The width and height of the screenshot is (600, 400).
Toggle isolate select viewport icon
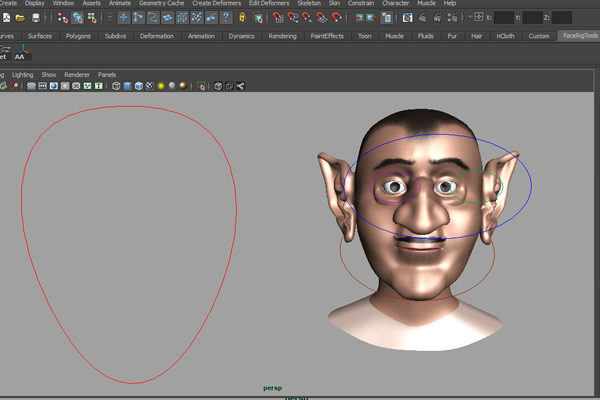tap(201, 86)
